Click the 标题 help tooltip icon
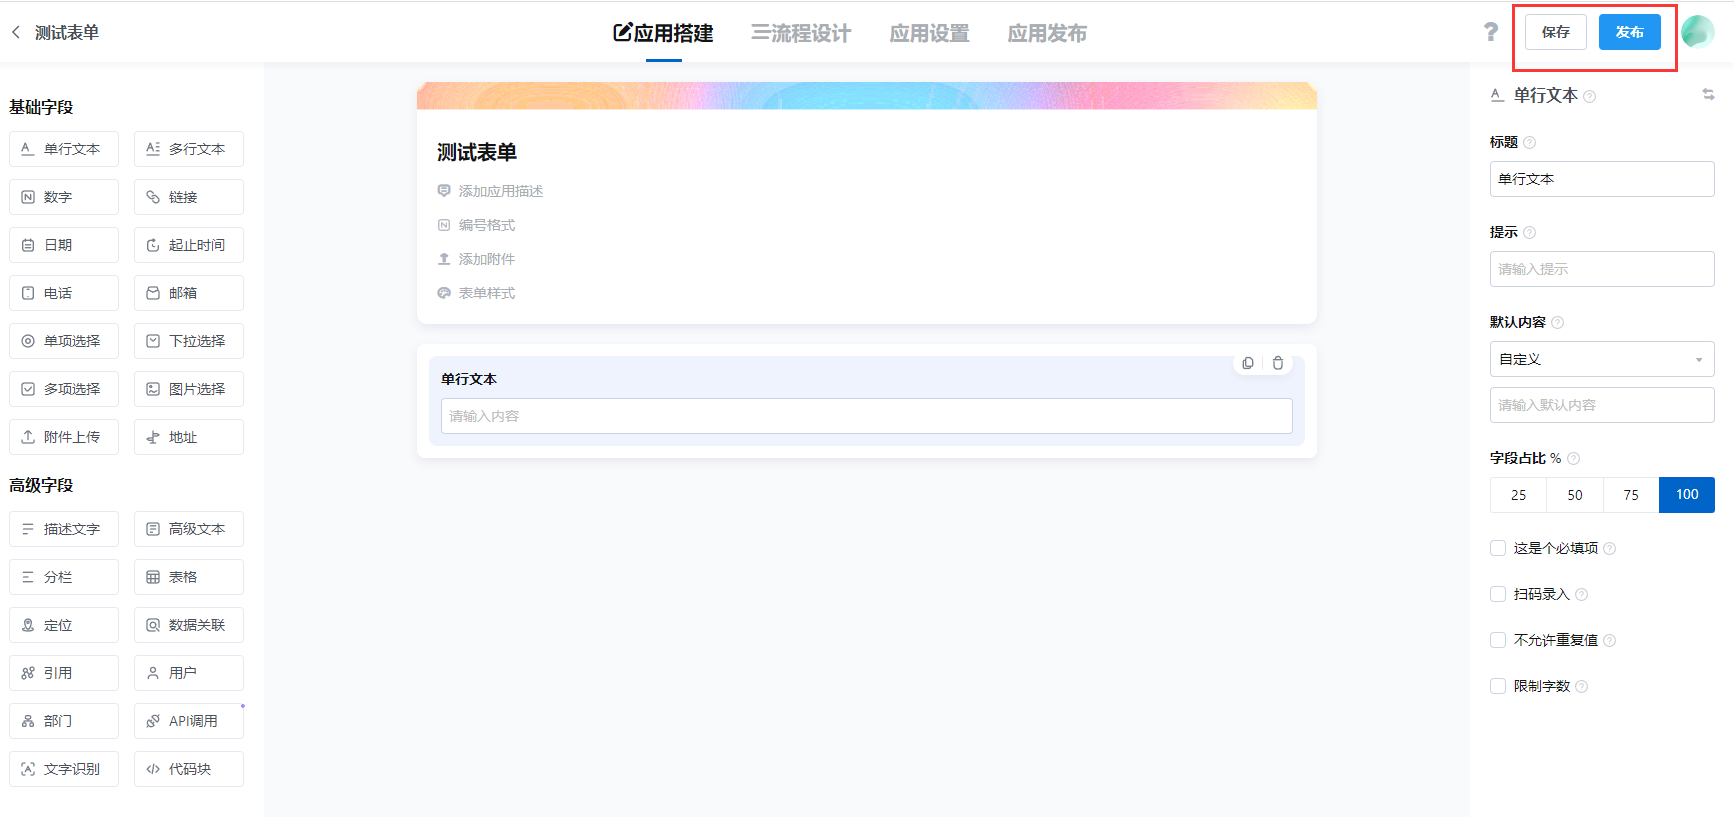Image resolution: width=1734 pixels, height=817 pixels. [x=1529, y=142]
